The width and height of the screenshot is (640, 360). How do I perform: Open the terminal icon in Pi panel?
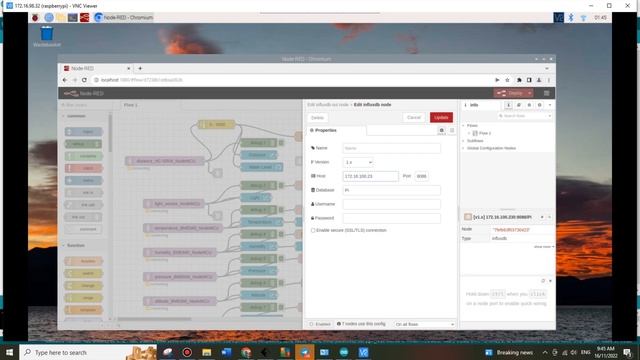[x=73, y=18]
